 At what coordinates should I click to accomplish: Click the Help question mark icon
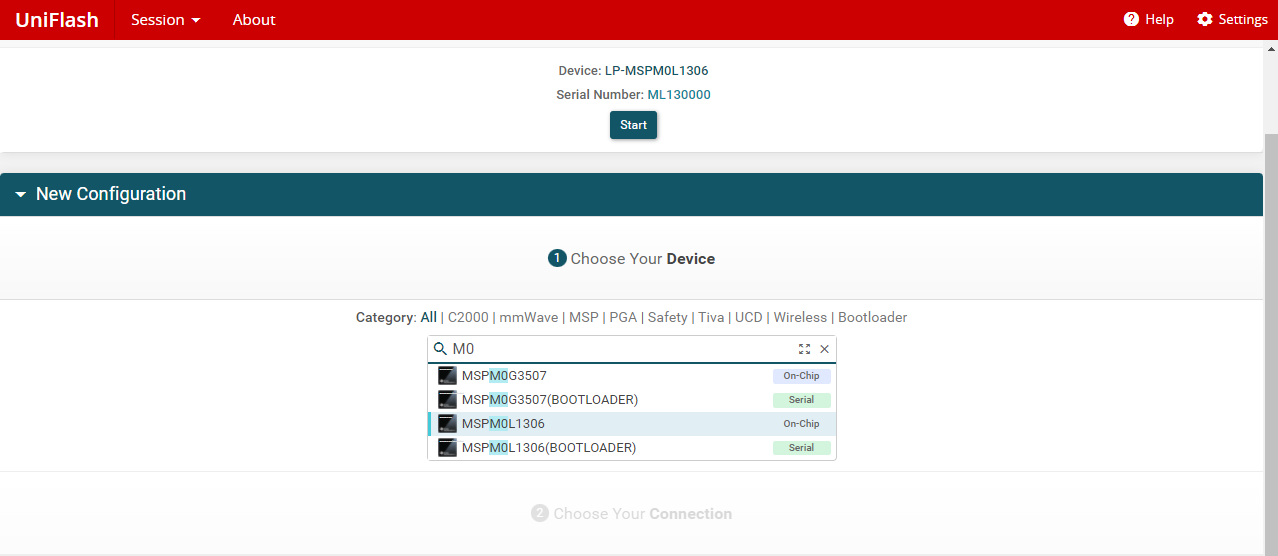click(x=1132, y=19)
